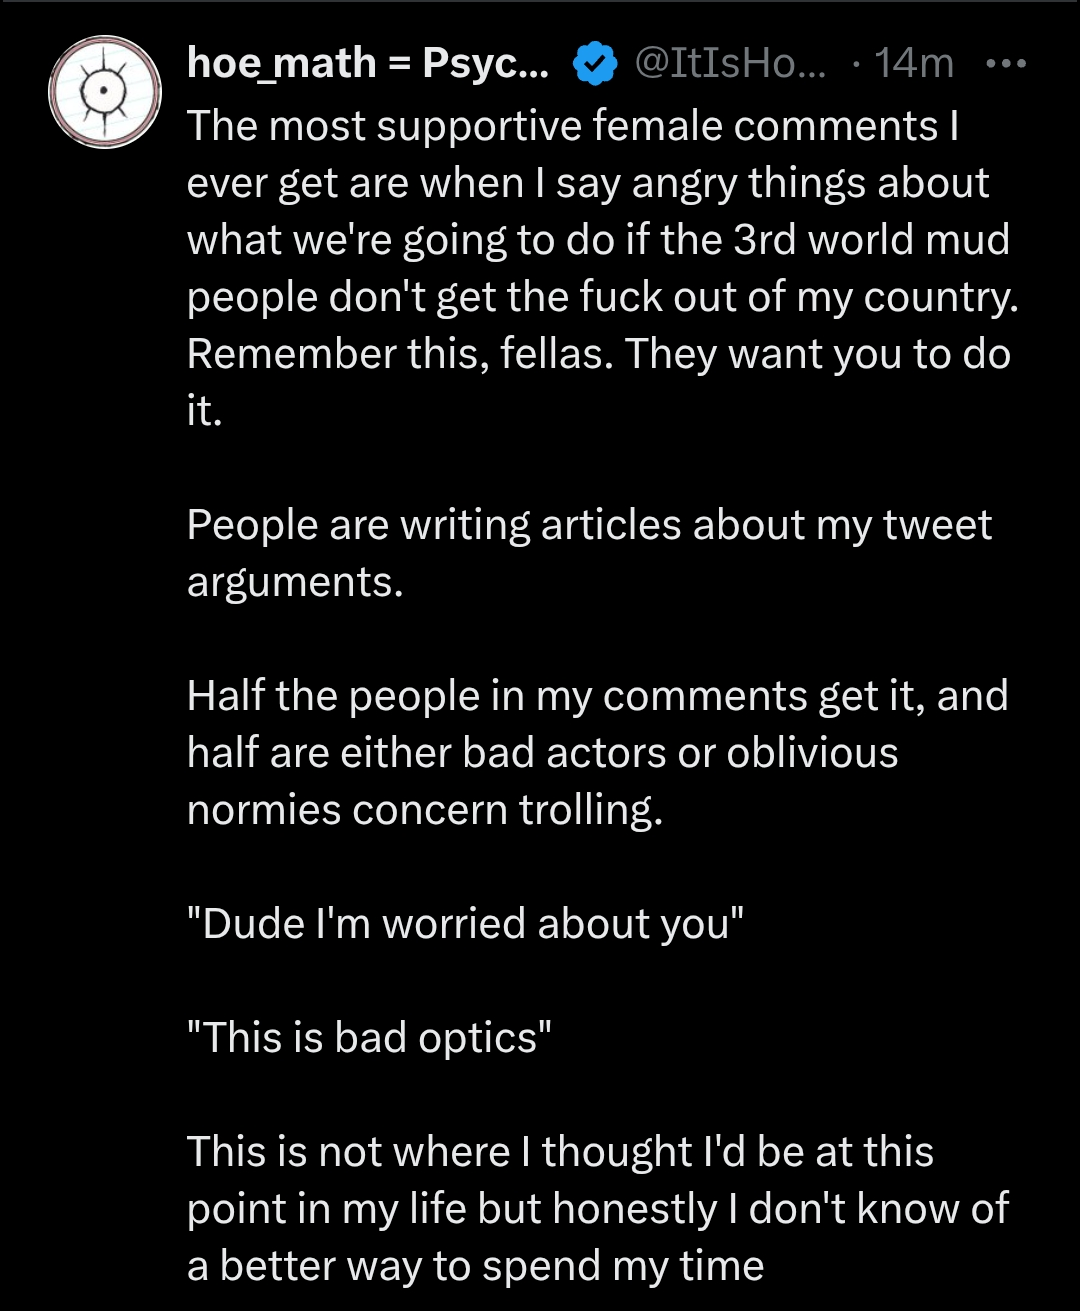Click the 'ever get are when I say' line
This screenshot has height=1311, width=1080.
click(x=588, y=184)
